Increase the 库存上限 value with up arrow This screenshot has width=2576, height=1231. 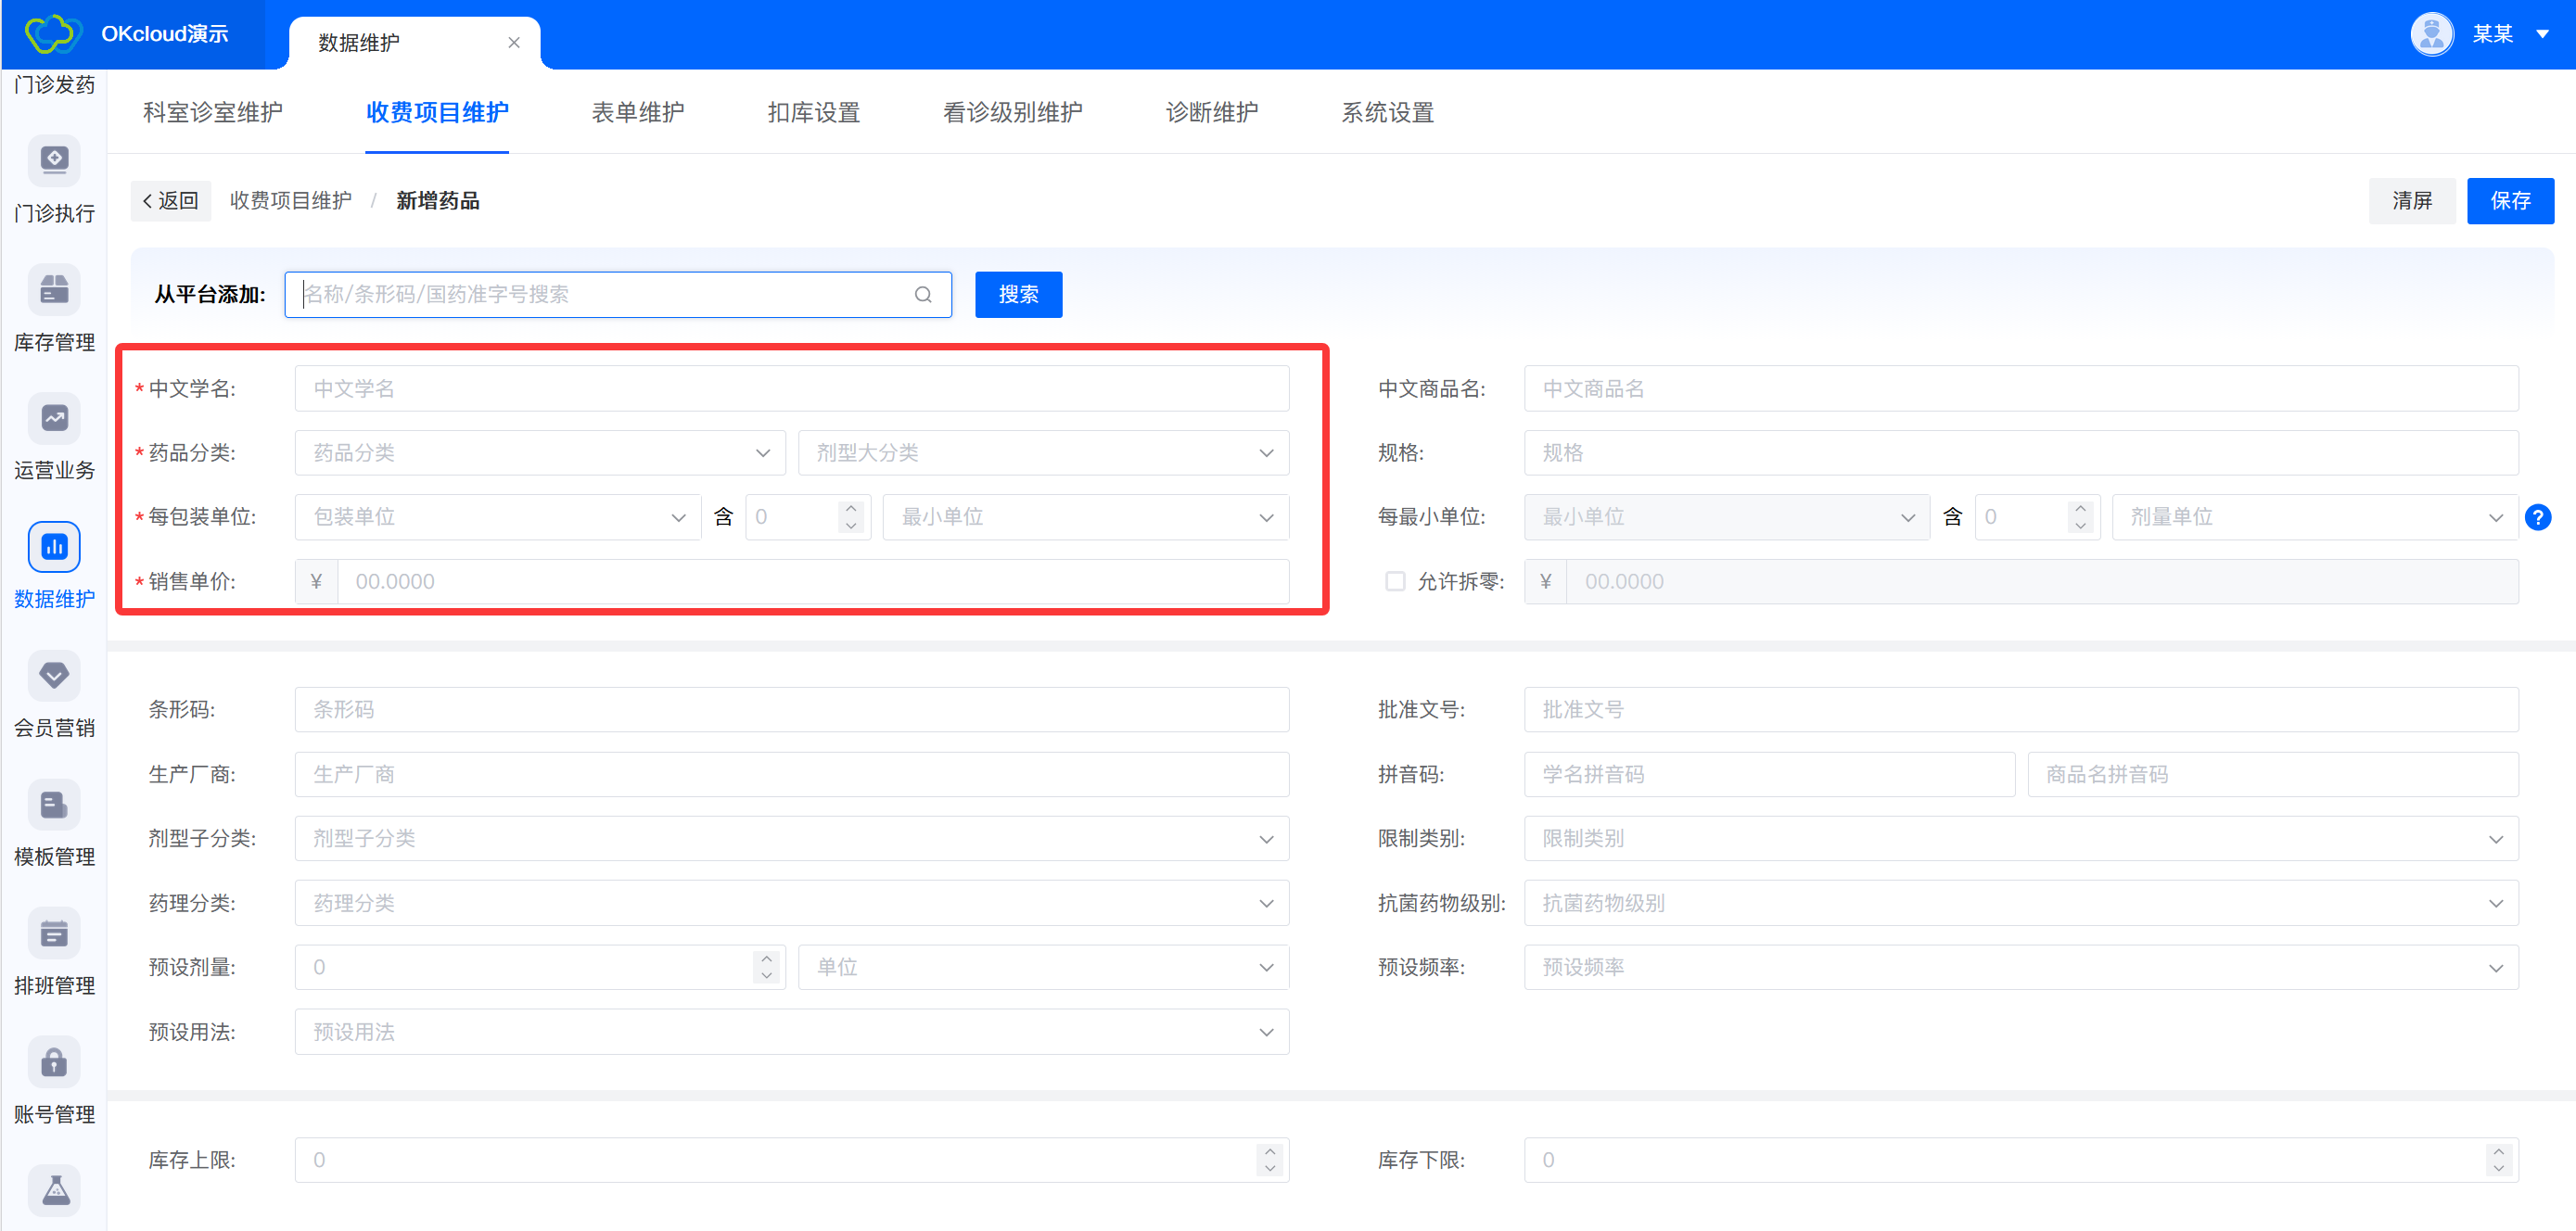pyautogui.click(x=1269, y=1150)
